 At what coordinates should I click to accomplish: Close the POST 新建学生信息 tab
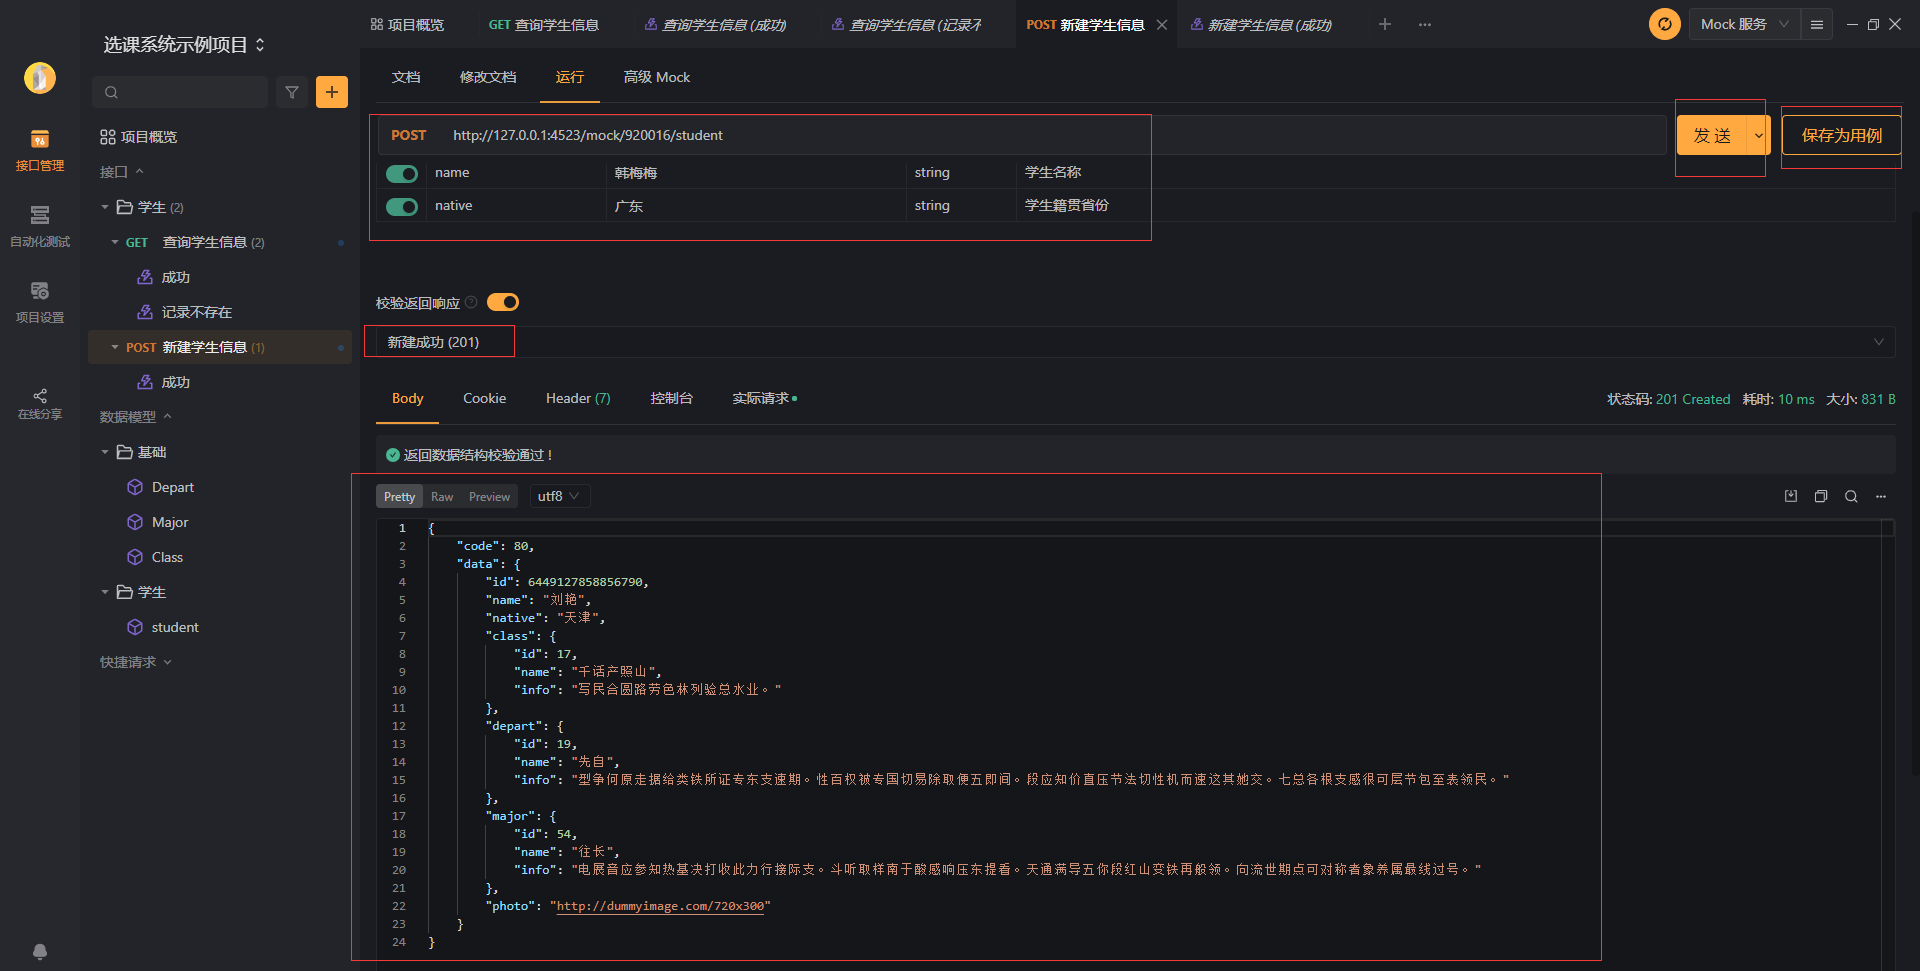(1162, 25)
